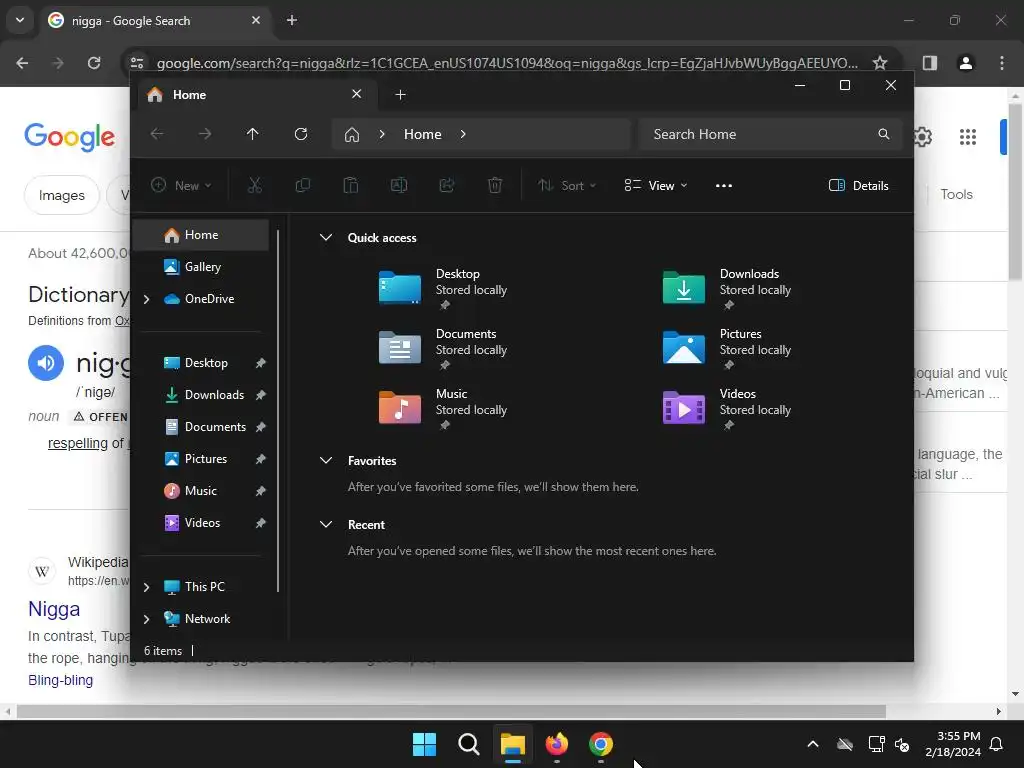Open Videos folder in Quick access
This screenshot has width=1024, height=768.
coord(684,408)
